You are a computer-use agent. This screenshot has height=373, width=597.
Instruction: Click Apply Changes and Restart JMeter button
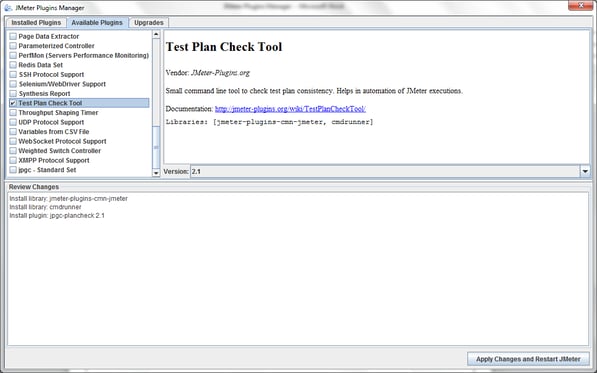coord(528,359)
